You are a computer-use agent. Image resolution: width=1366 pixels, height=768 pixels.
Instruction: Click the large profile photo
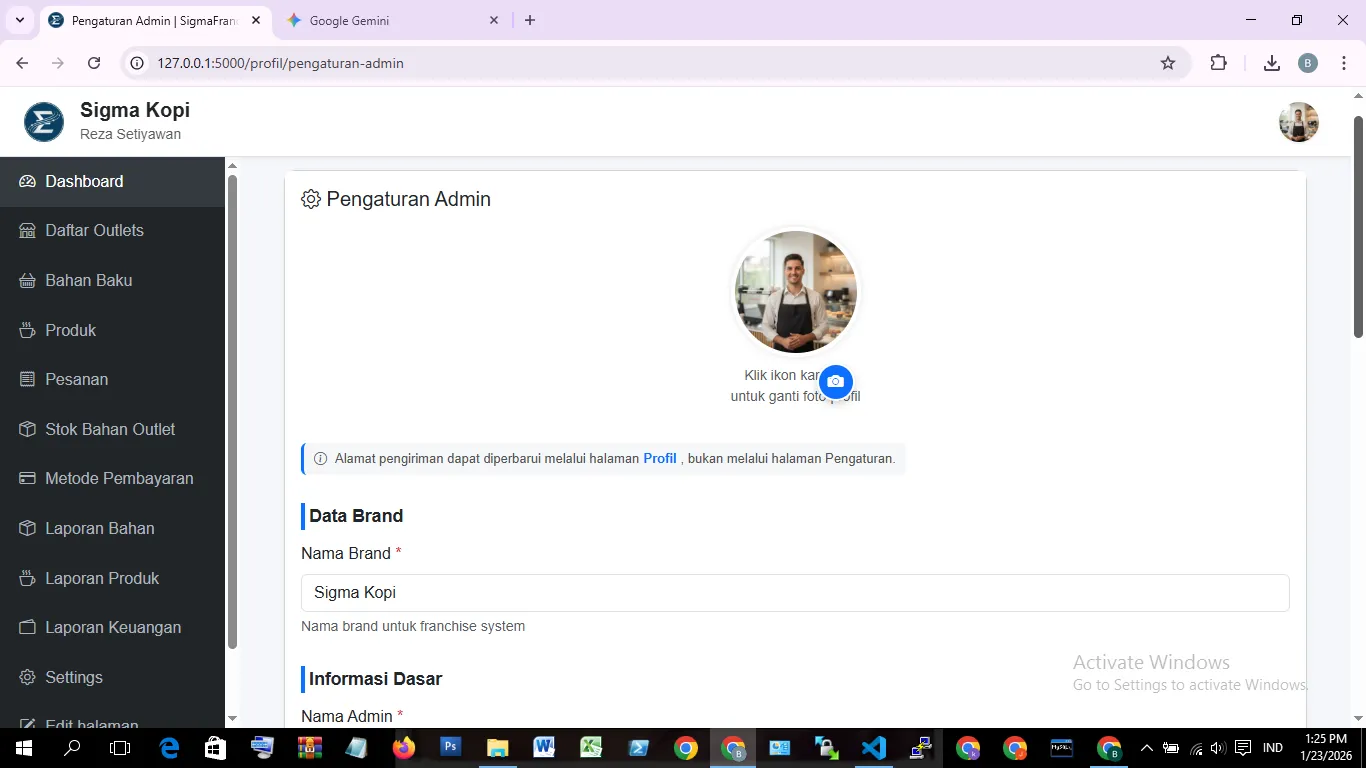[796, 292]
